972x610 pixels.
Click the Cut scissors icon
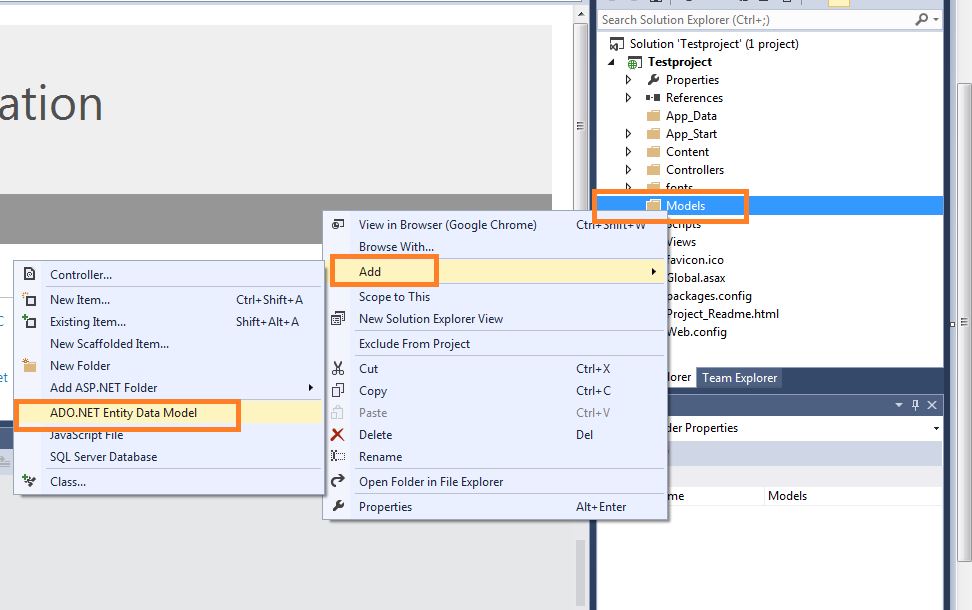(x=338, y=368)
